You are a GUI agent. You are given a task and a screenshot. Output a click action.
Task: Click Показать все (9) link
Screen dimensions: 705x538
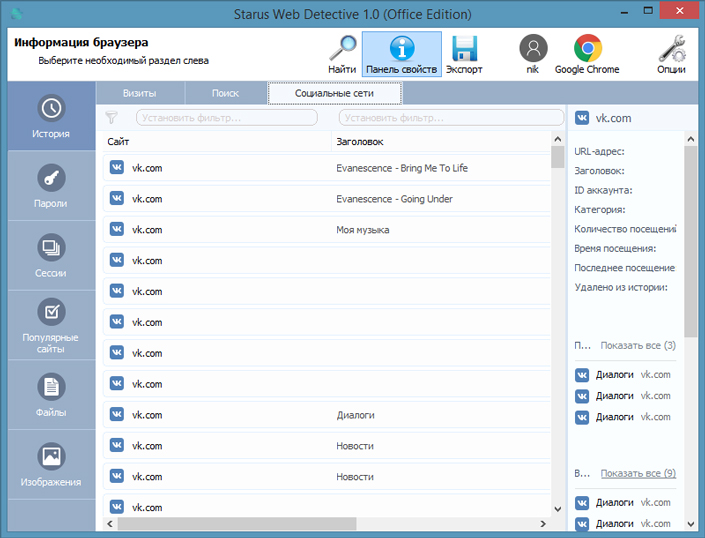638,473
